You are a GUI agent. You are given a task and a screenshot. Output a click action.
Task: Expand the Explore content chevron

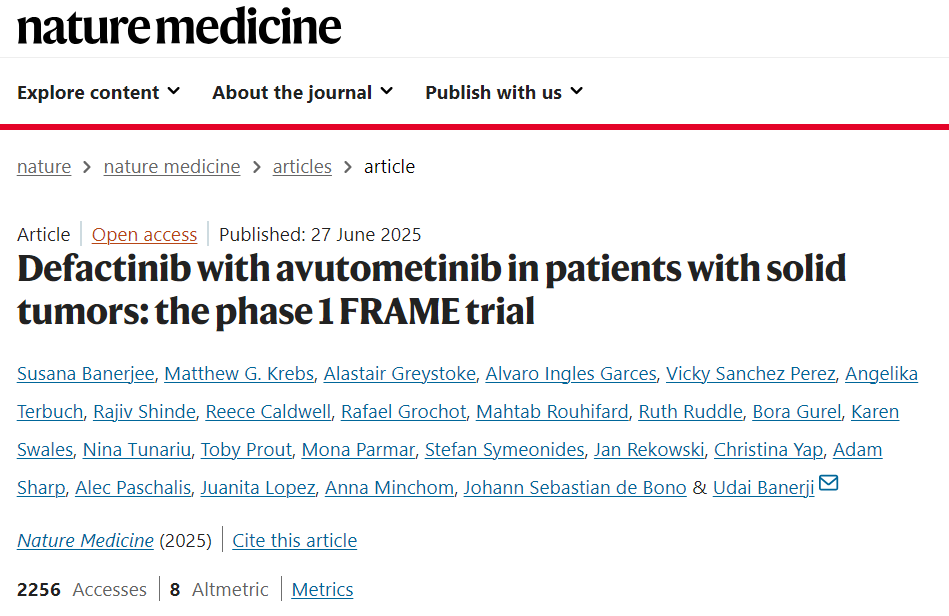point(174,91)
